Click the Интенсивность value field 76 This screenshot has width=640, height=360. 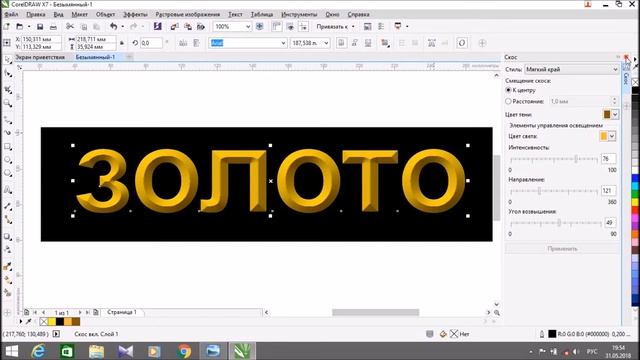pyautogui.click(x=609, y=159)
